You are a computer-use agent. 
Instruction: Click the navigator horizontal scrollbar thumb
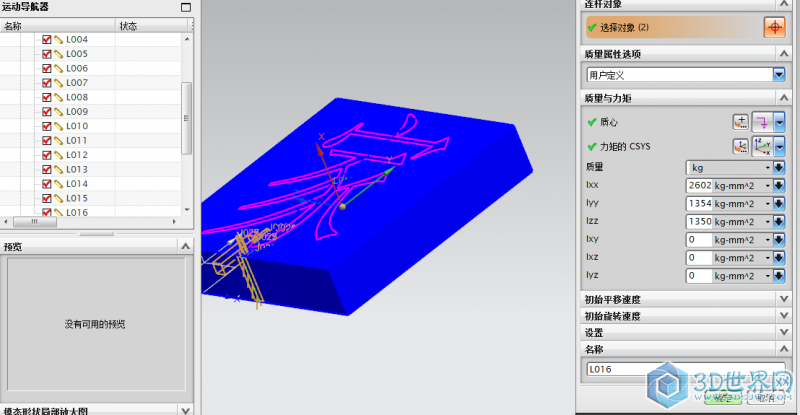click(35, 222)
